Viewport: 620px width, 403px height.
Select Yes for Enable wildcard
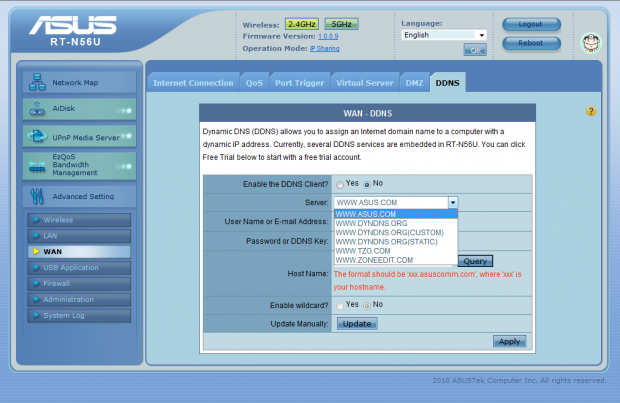340,306
